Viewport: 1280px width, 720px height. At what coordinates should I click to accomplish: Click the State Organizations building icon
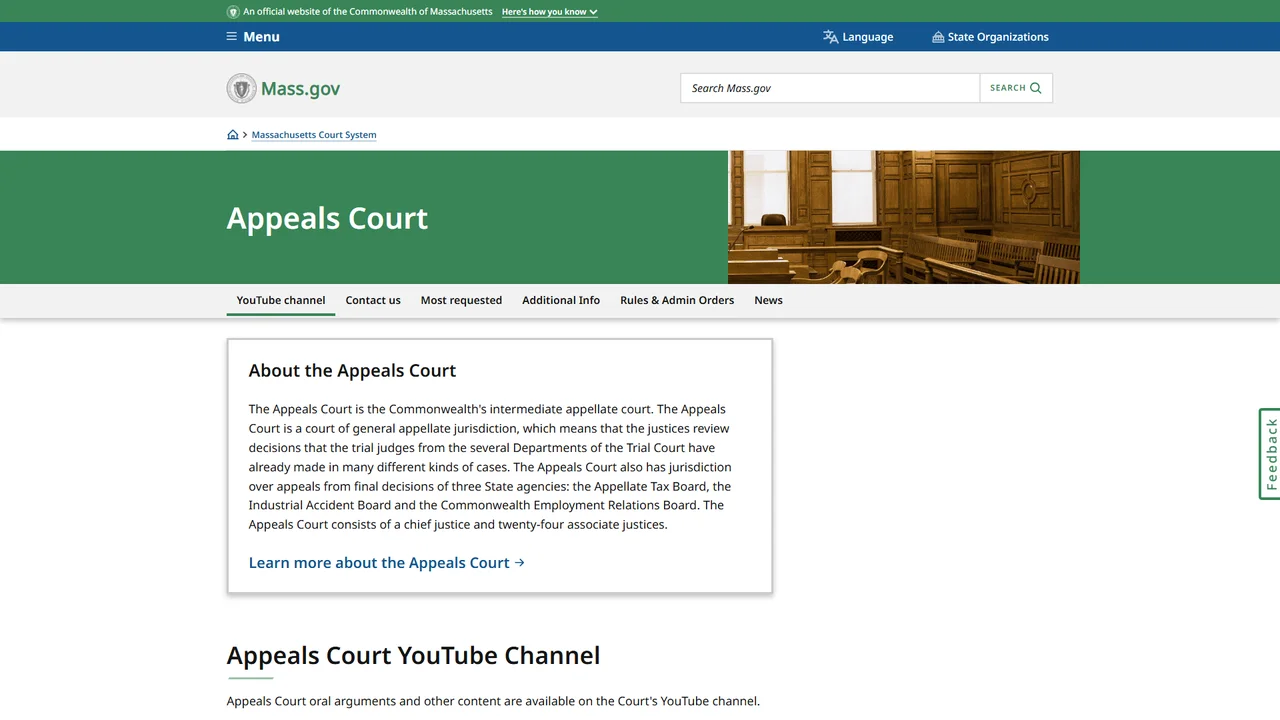[x=938, y=37]
